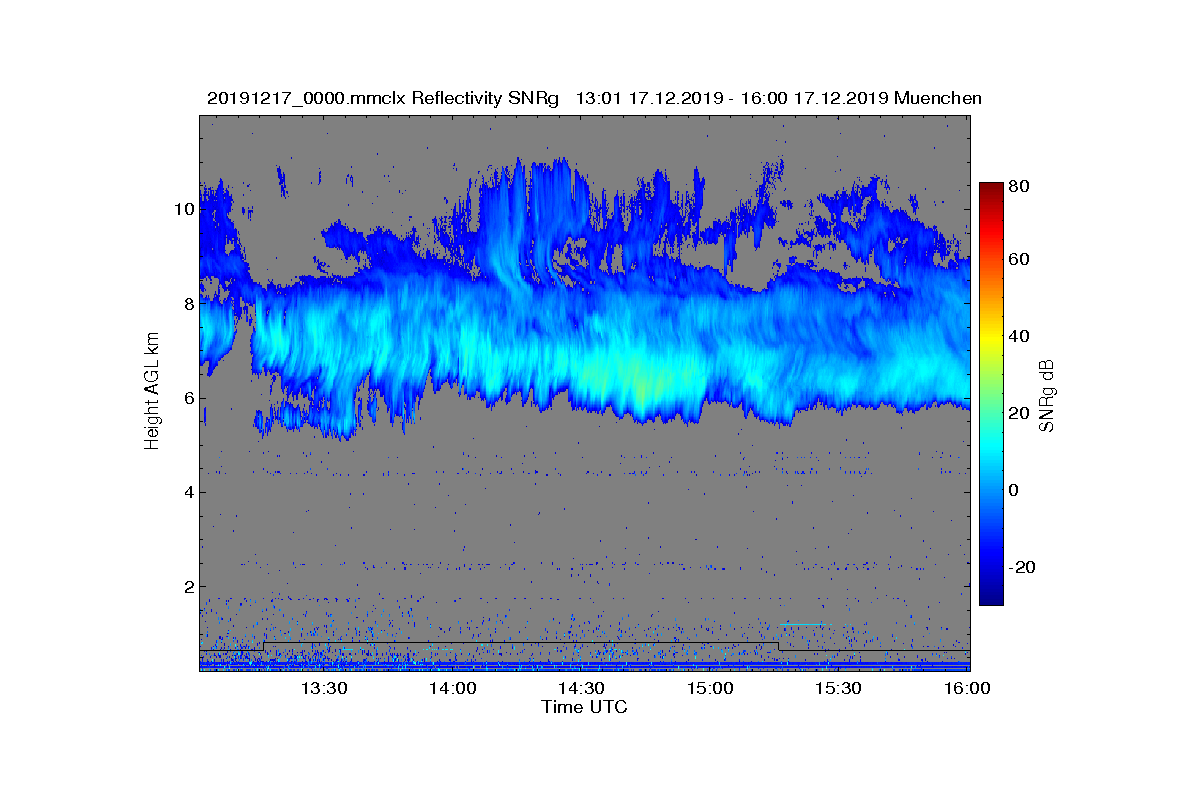Click the height tick label 8
The height and width of the screenshot is (800, 1200).
point(187,304)
